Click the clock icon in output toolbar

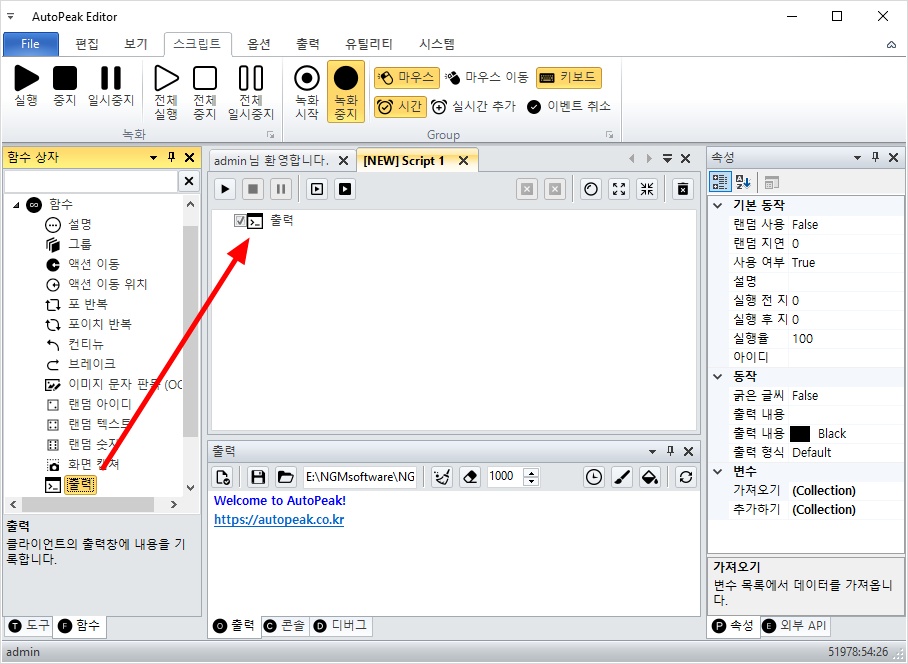tap(594, 477)
